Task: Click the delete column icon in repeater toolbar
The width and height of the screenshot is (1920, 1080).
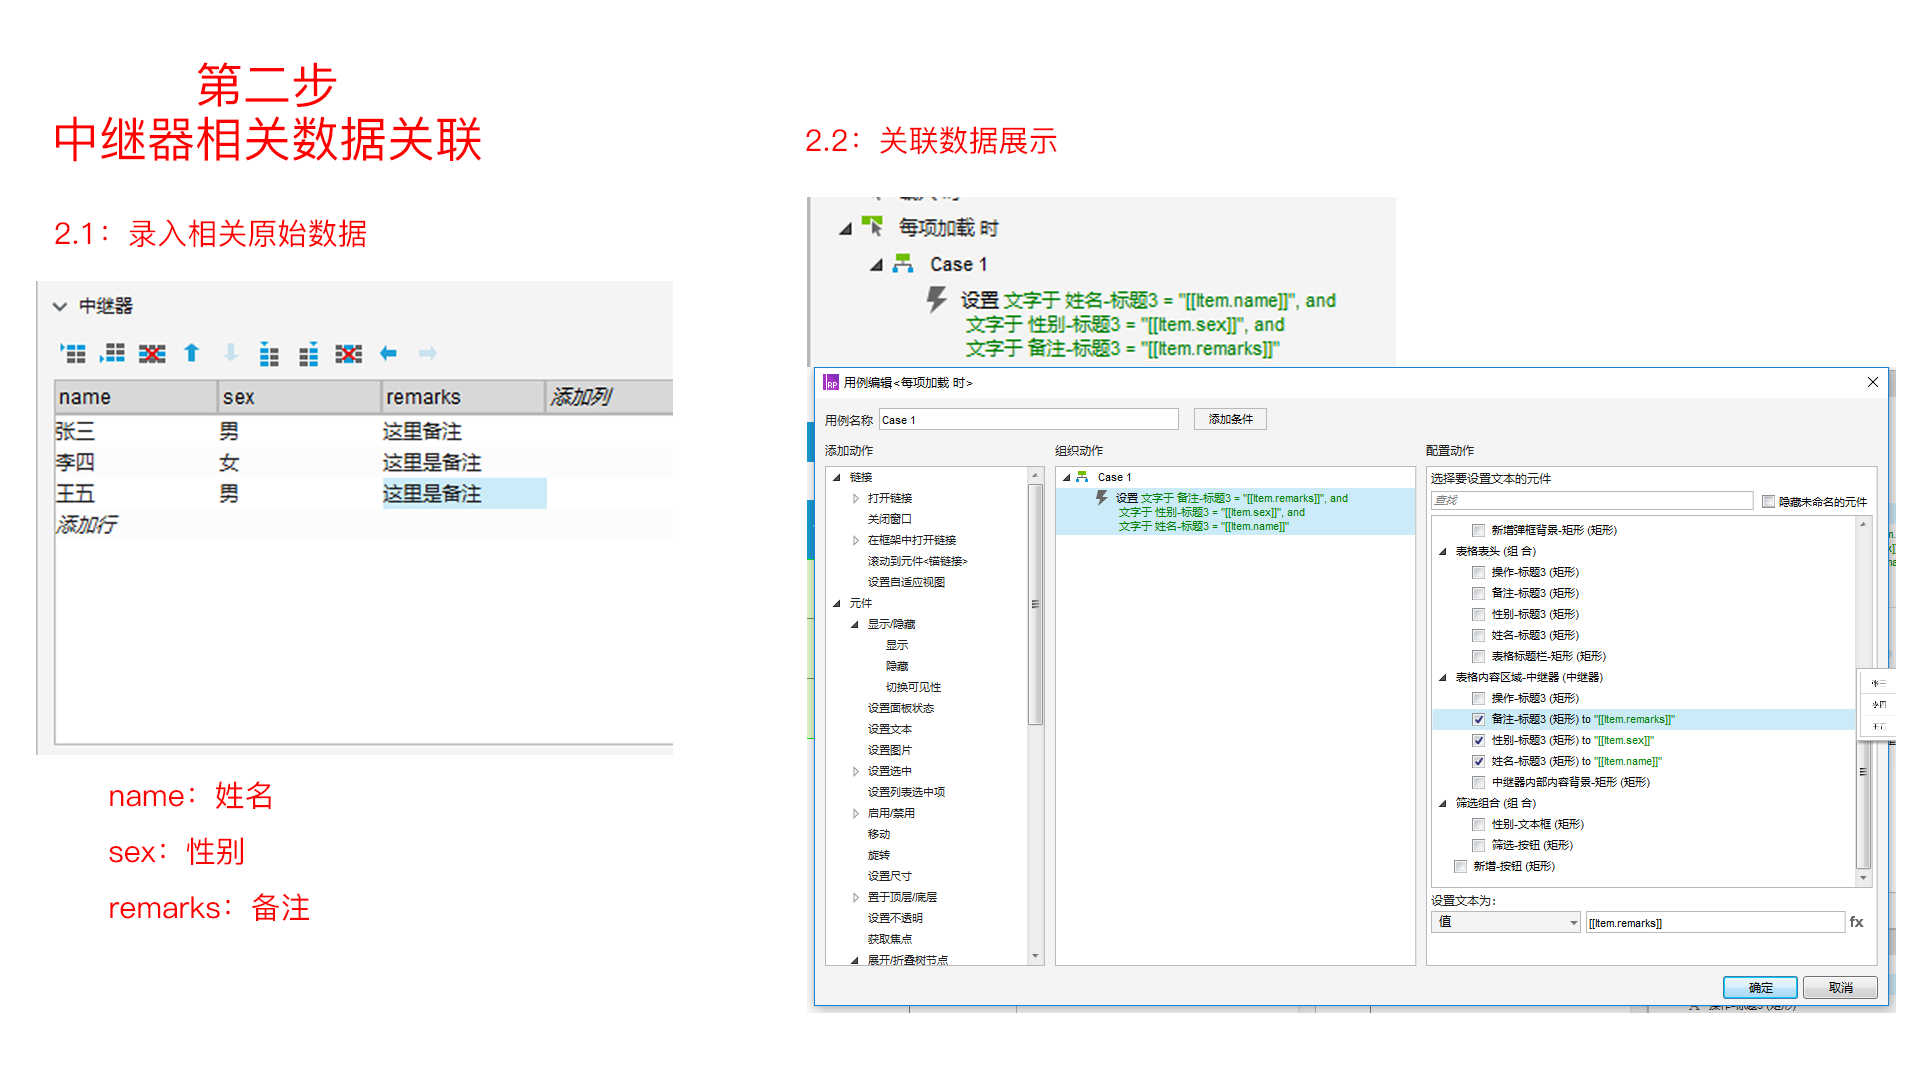Action: [348, 353]
